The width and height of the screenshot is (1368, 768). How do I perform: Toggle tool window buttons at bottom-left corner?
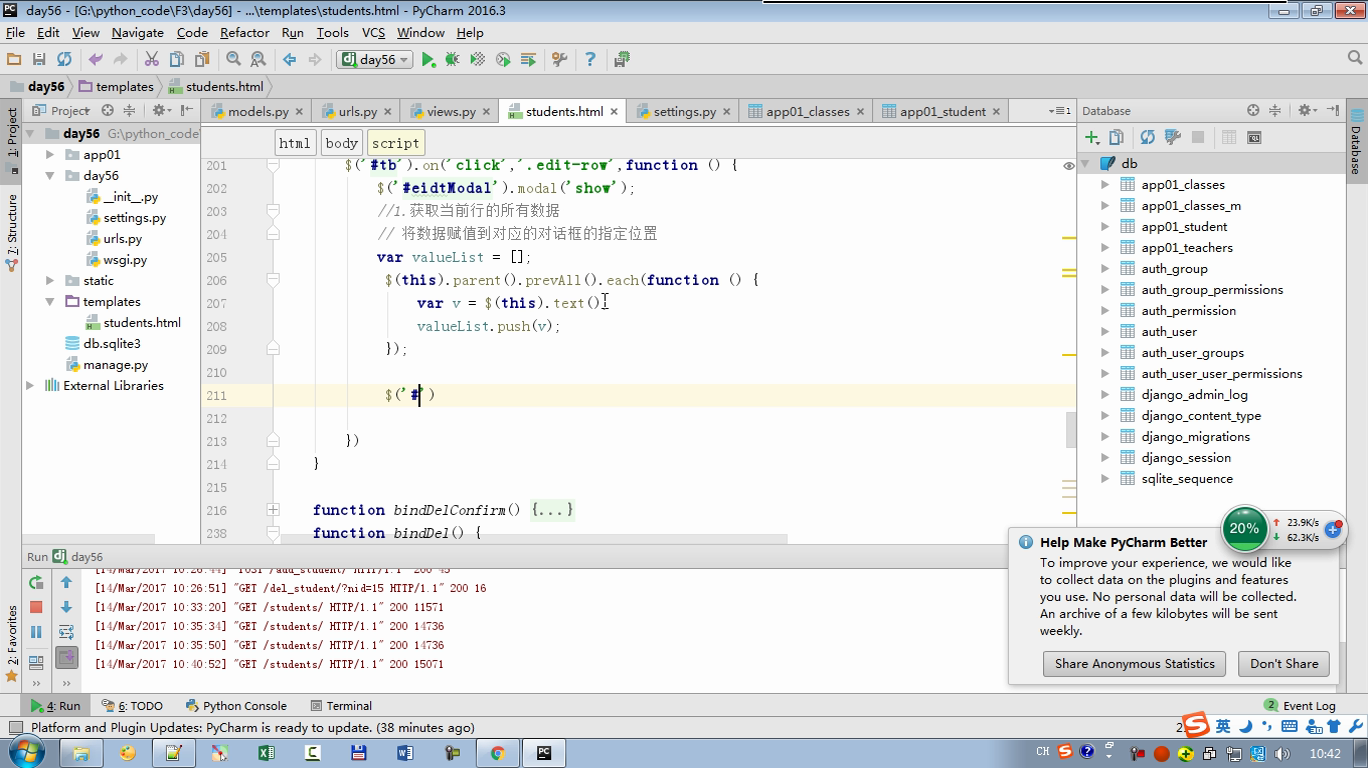(x=15, y=728)
